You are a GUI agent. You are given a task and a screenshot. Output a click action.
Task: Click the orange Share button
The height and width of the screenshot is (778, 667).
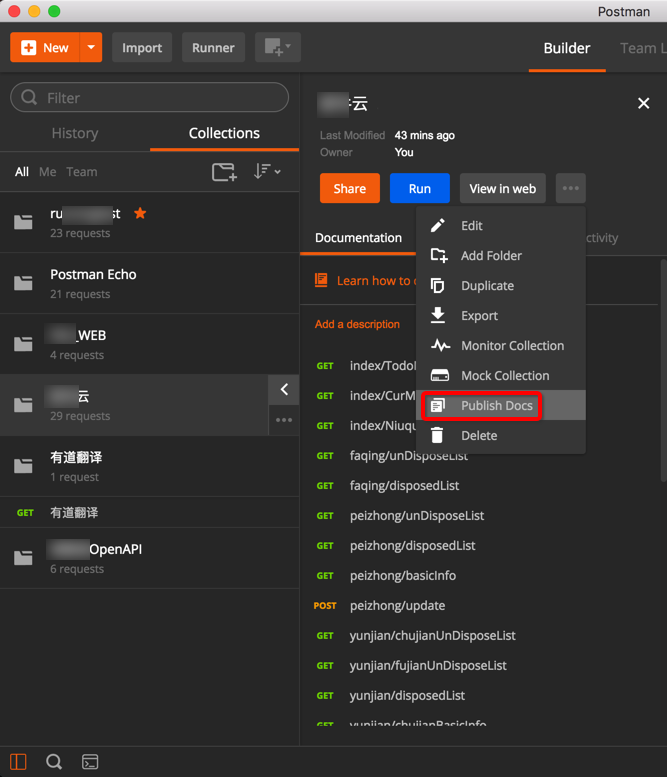click(350, 189)
